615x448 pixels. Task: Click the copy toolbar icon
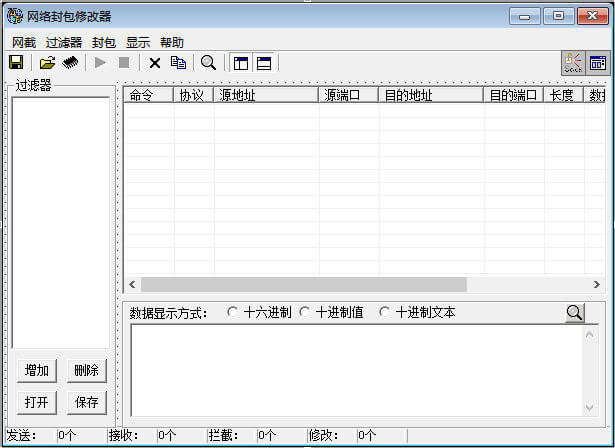178,63
